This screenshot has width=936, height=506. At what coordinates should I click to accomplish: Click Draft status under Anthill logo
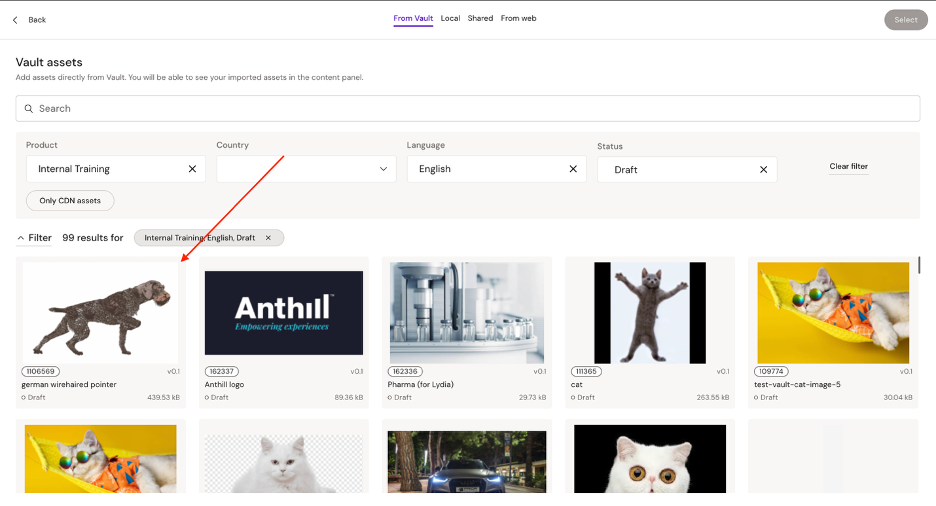tap(217, 397)
